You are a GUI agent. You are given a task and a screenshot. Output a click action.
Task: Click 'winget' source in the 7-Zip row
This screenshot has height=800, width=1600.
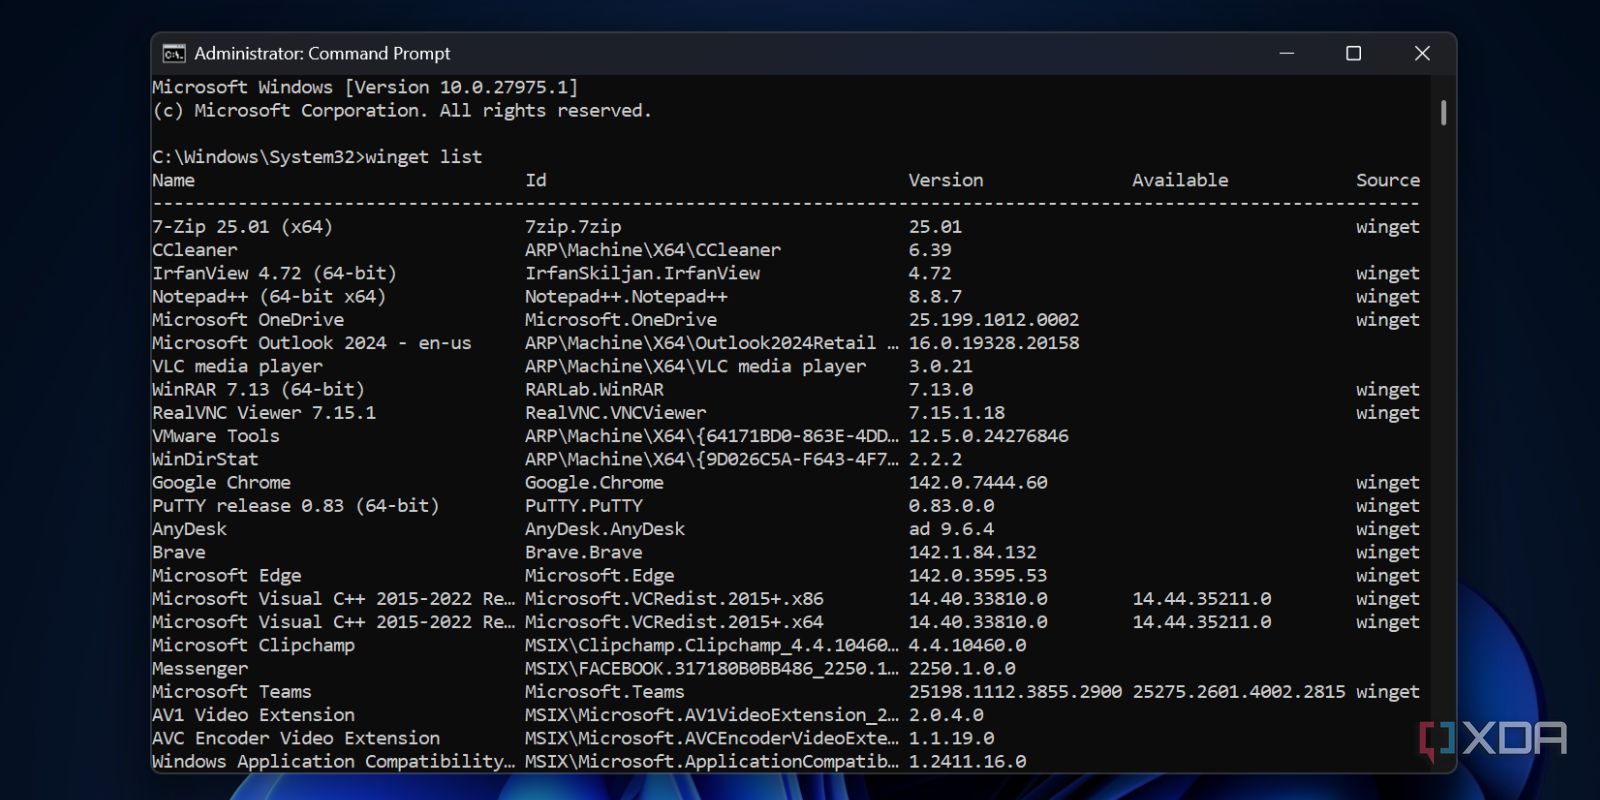tap(1388, 227)
